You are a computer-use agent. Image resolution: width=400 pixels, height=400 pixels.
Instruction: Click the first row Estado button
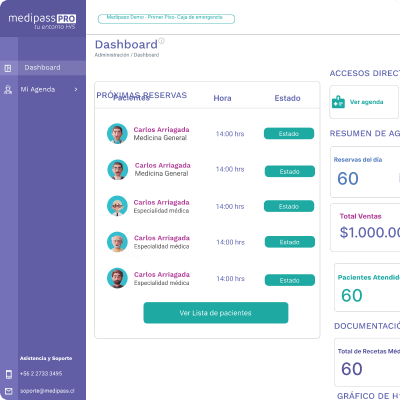(289, 134)
